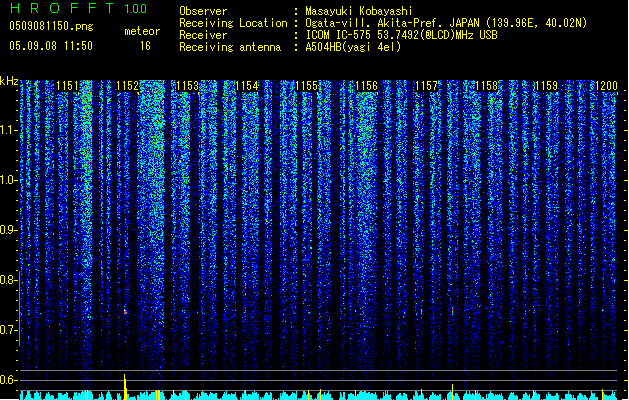
Task: Select the observer name Masayuki Kobayashi
Action: pos(359,11)
